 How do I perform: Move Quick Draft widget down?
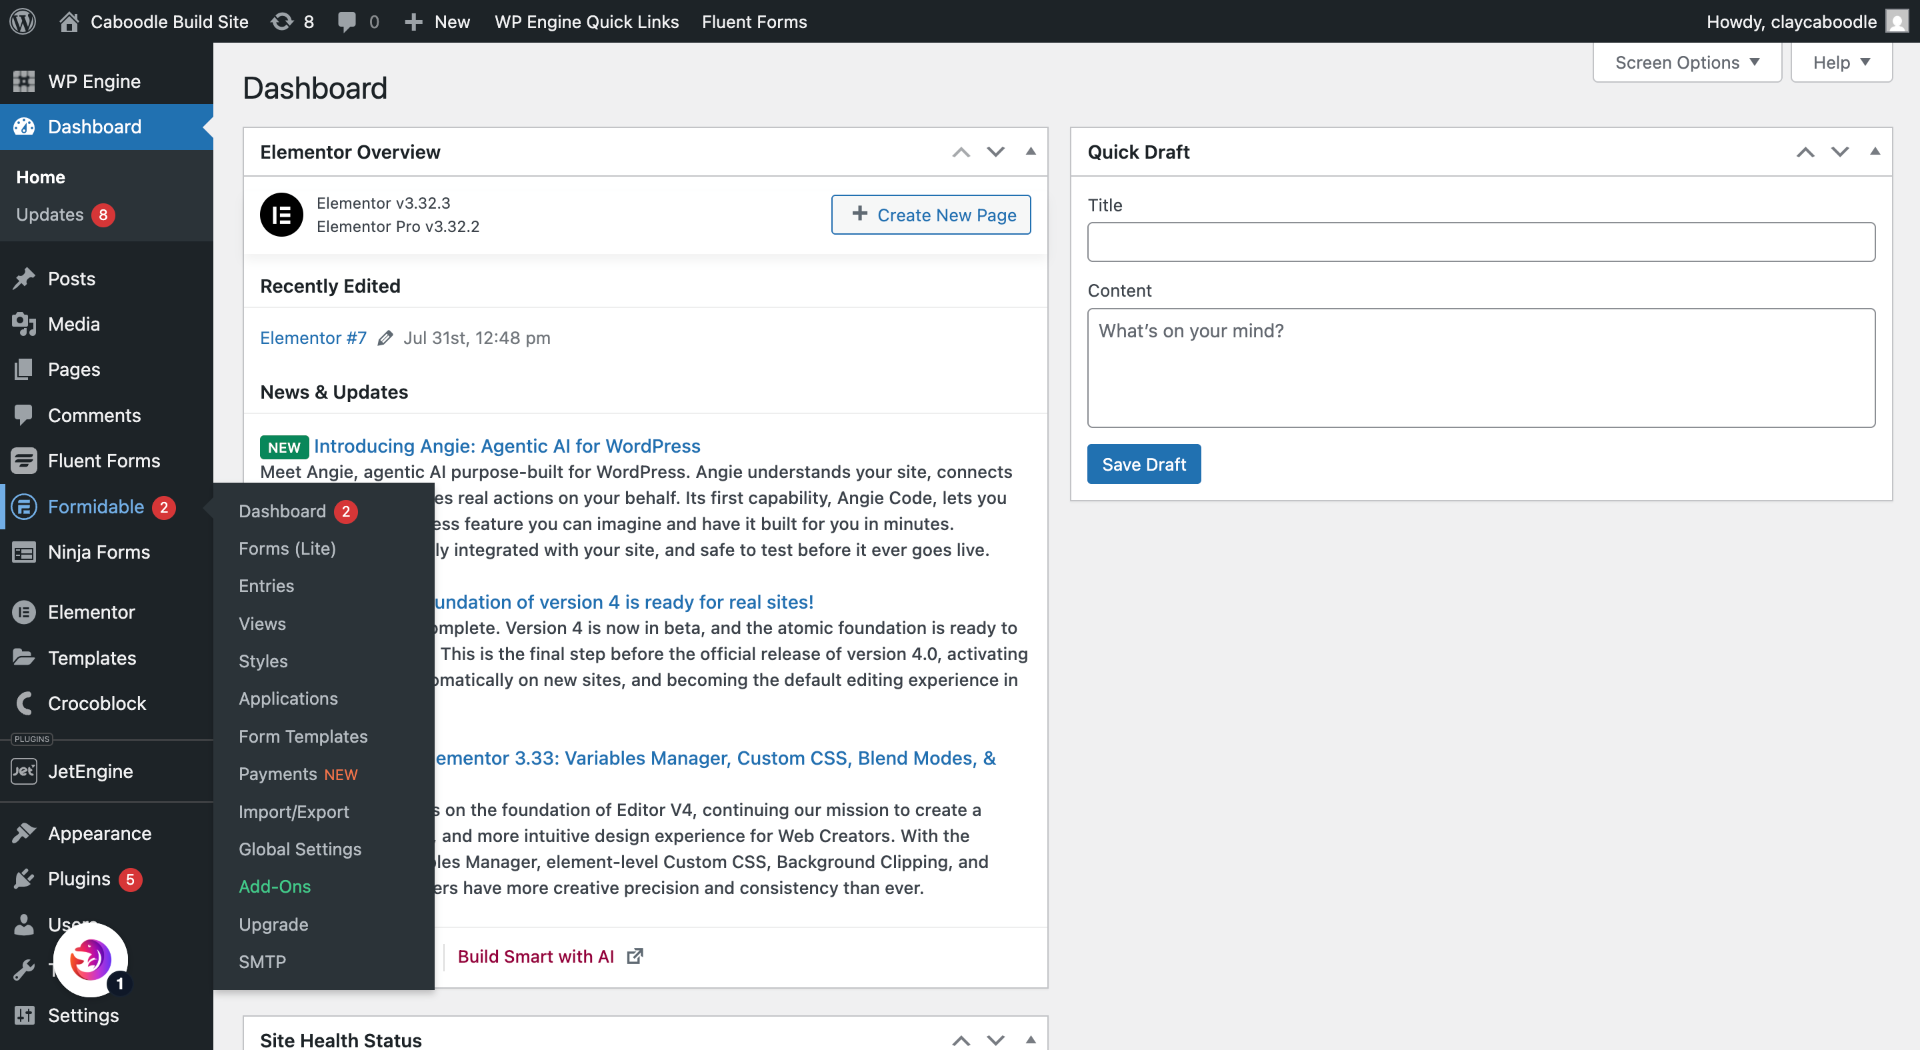[x=1840, y=152]
